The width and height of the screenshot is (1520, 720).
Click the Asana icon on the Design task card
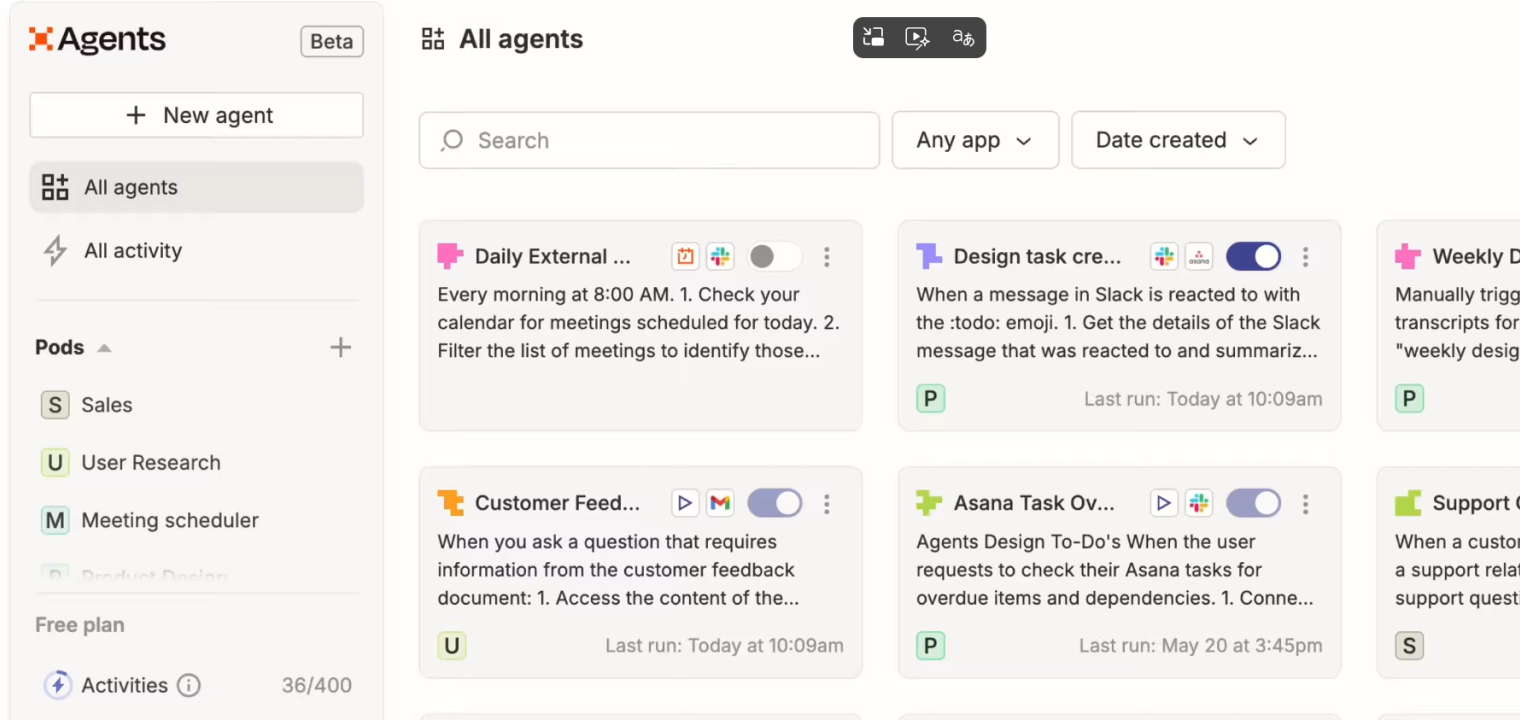[1199, 256]
